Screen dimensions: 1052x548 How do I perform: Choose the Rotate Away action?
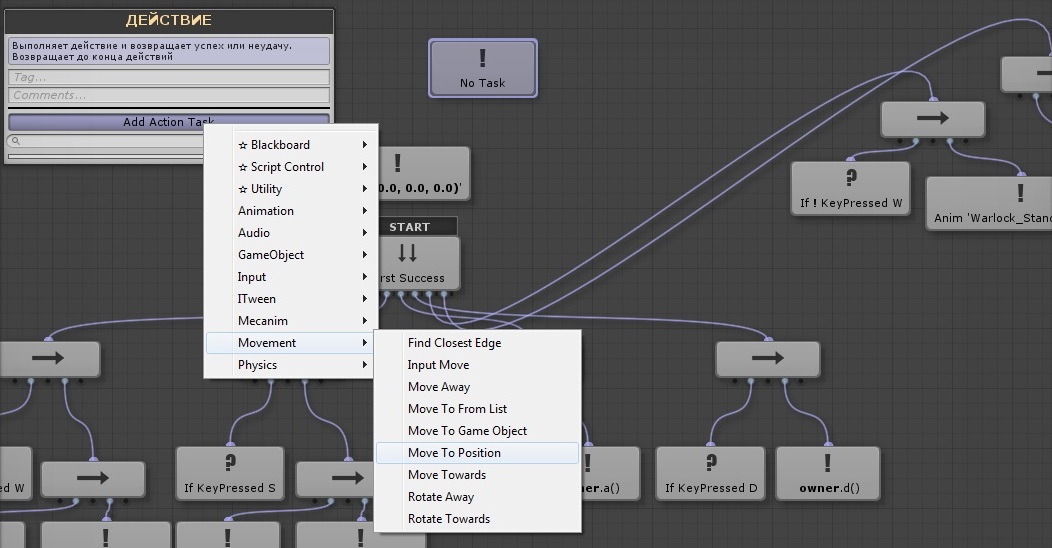pyautogui.click(x=477, y=497)
